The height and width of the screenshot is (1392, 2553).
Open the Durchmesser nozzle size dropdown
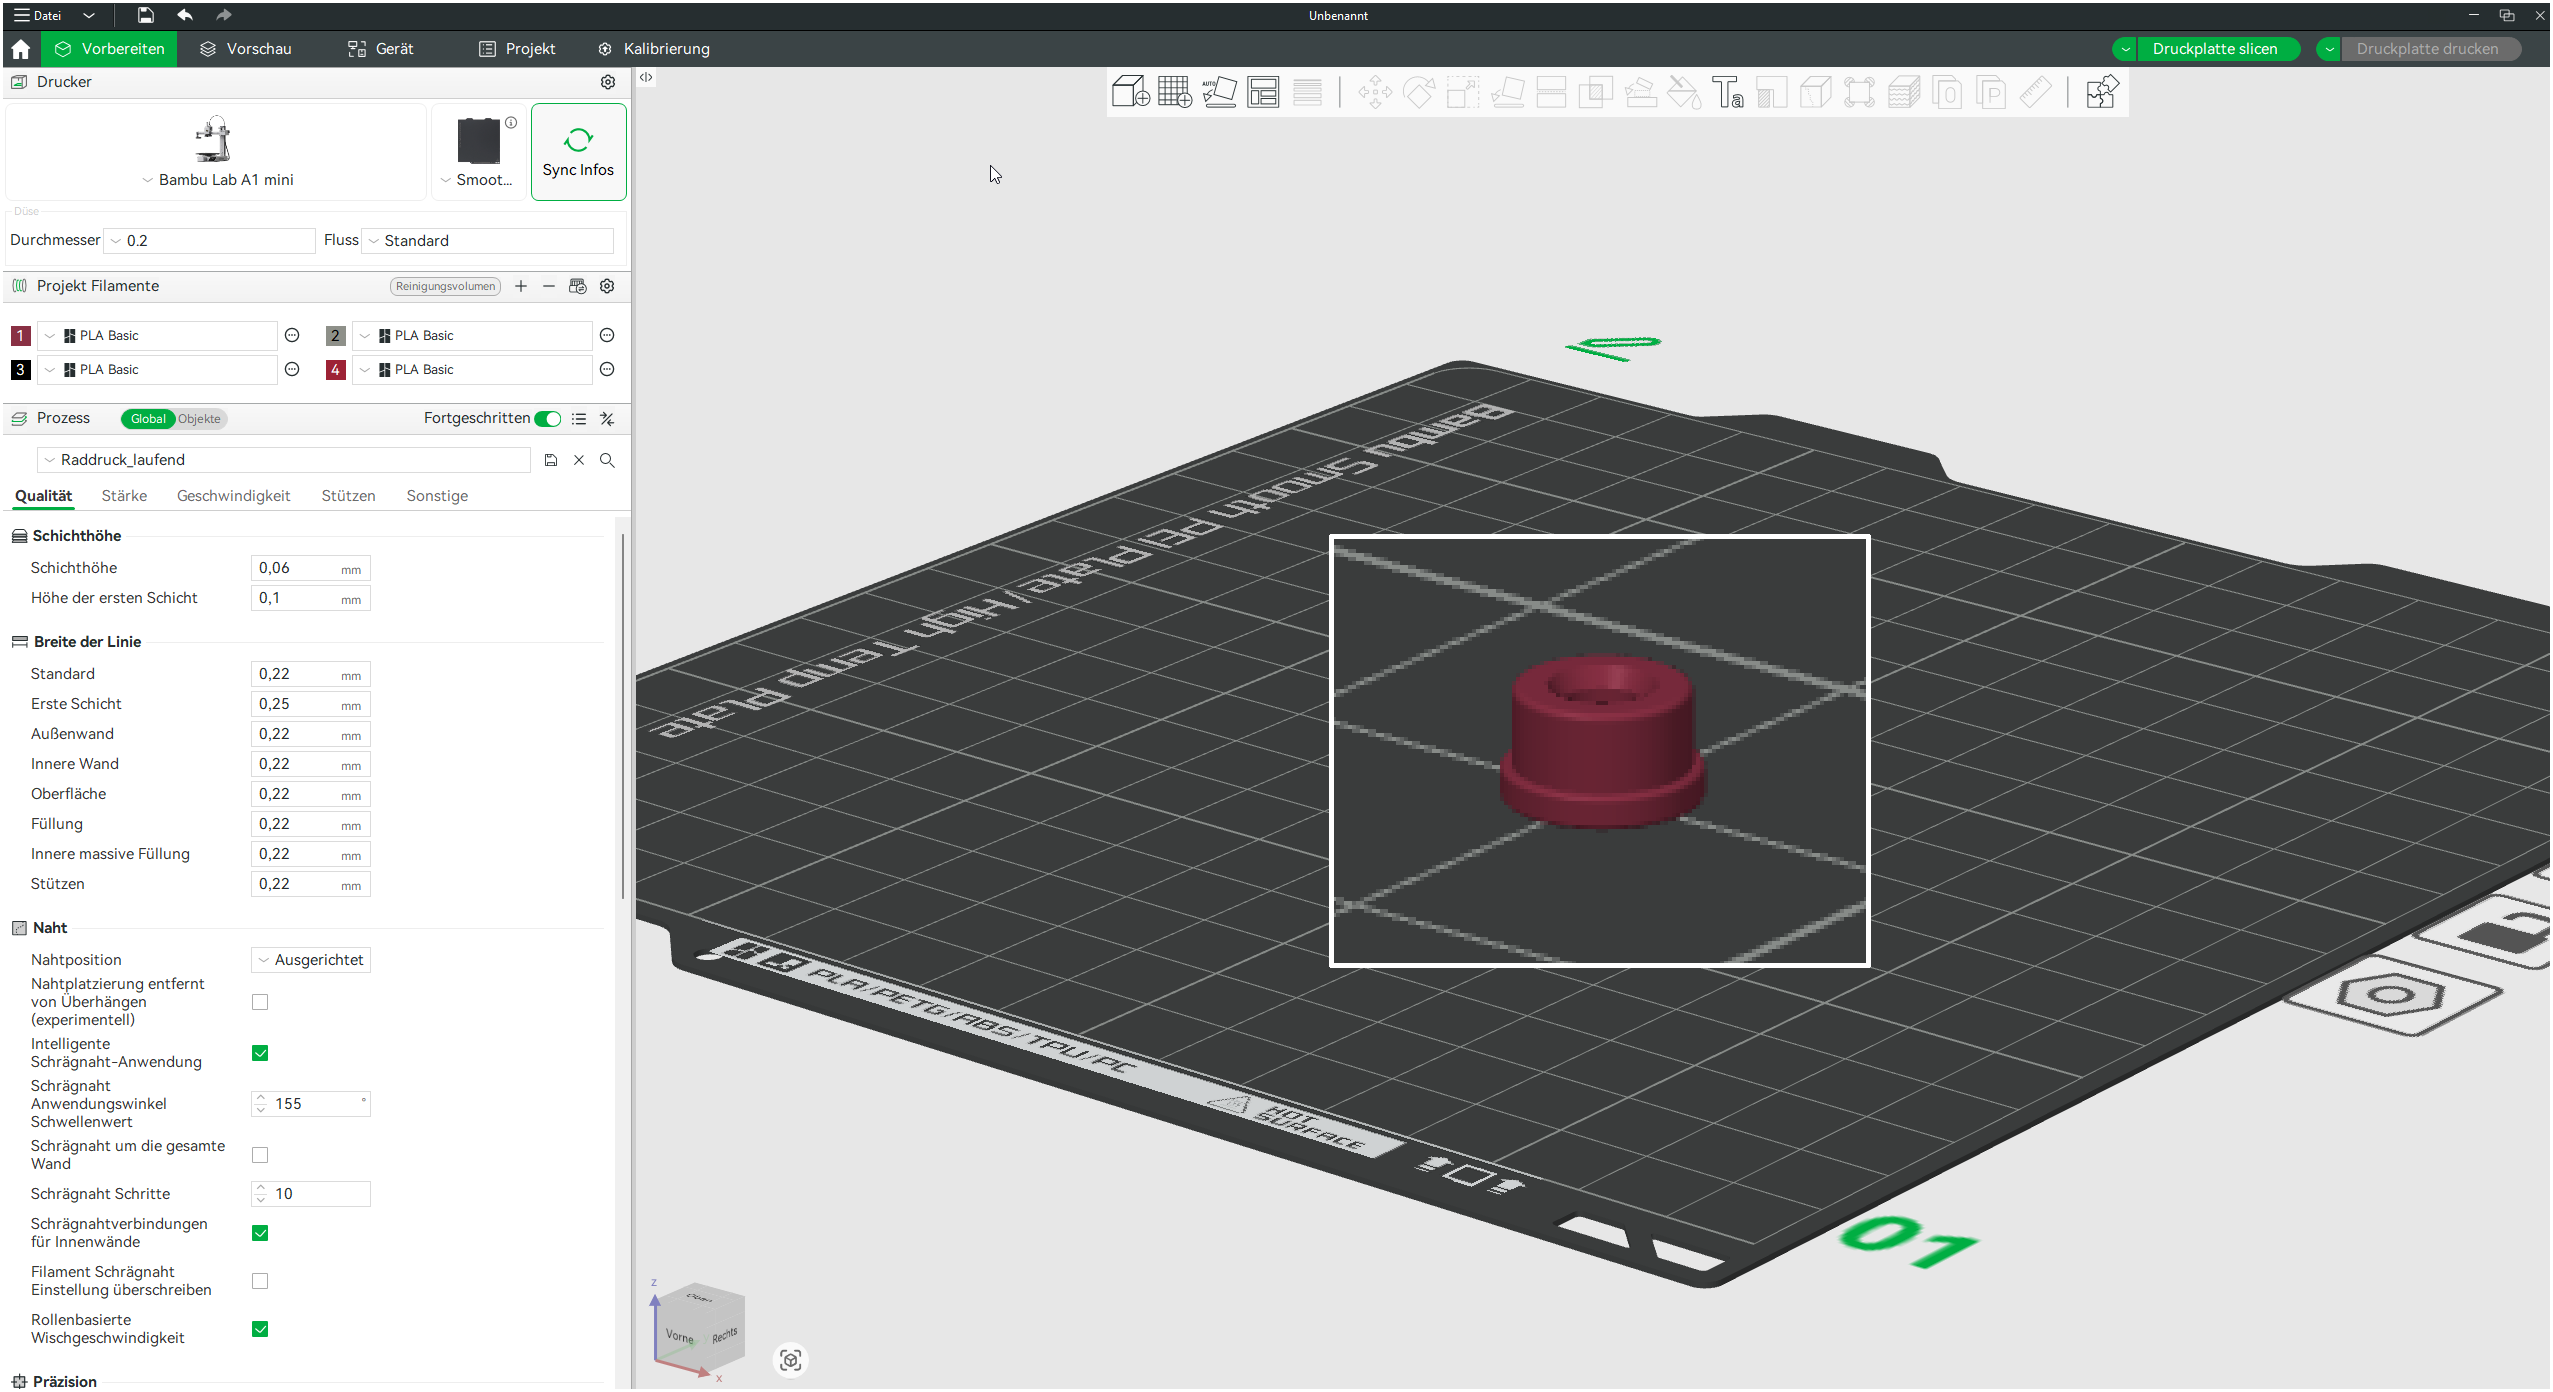point(210,241)
